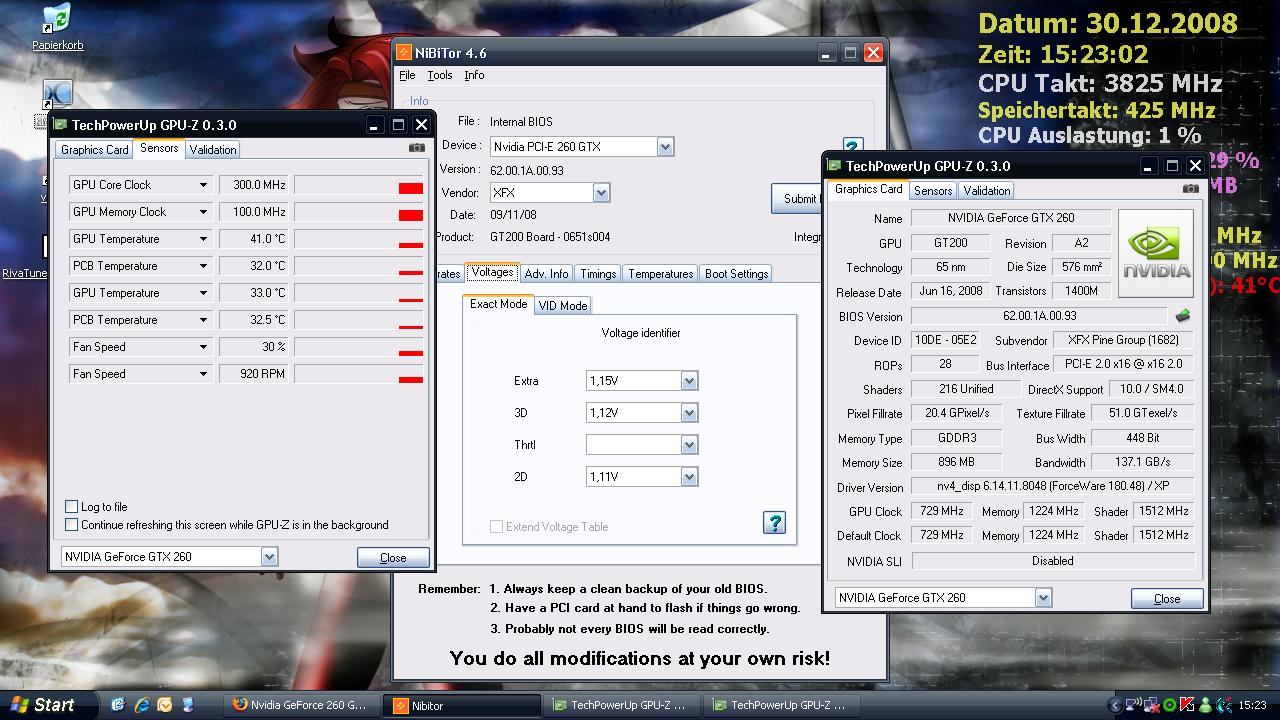1280x720 pixels.
Task: Open the 3D voltage 1,12V dropdown
Action: pyautogui.click(x=689, y=413)
